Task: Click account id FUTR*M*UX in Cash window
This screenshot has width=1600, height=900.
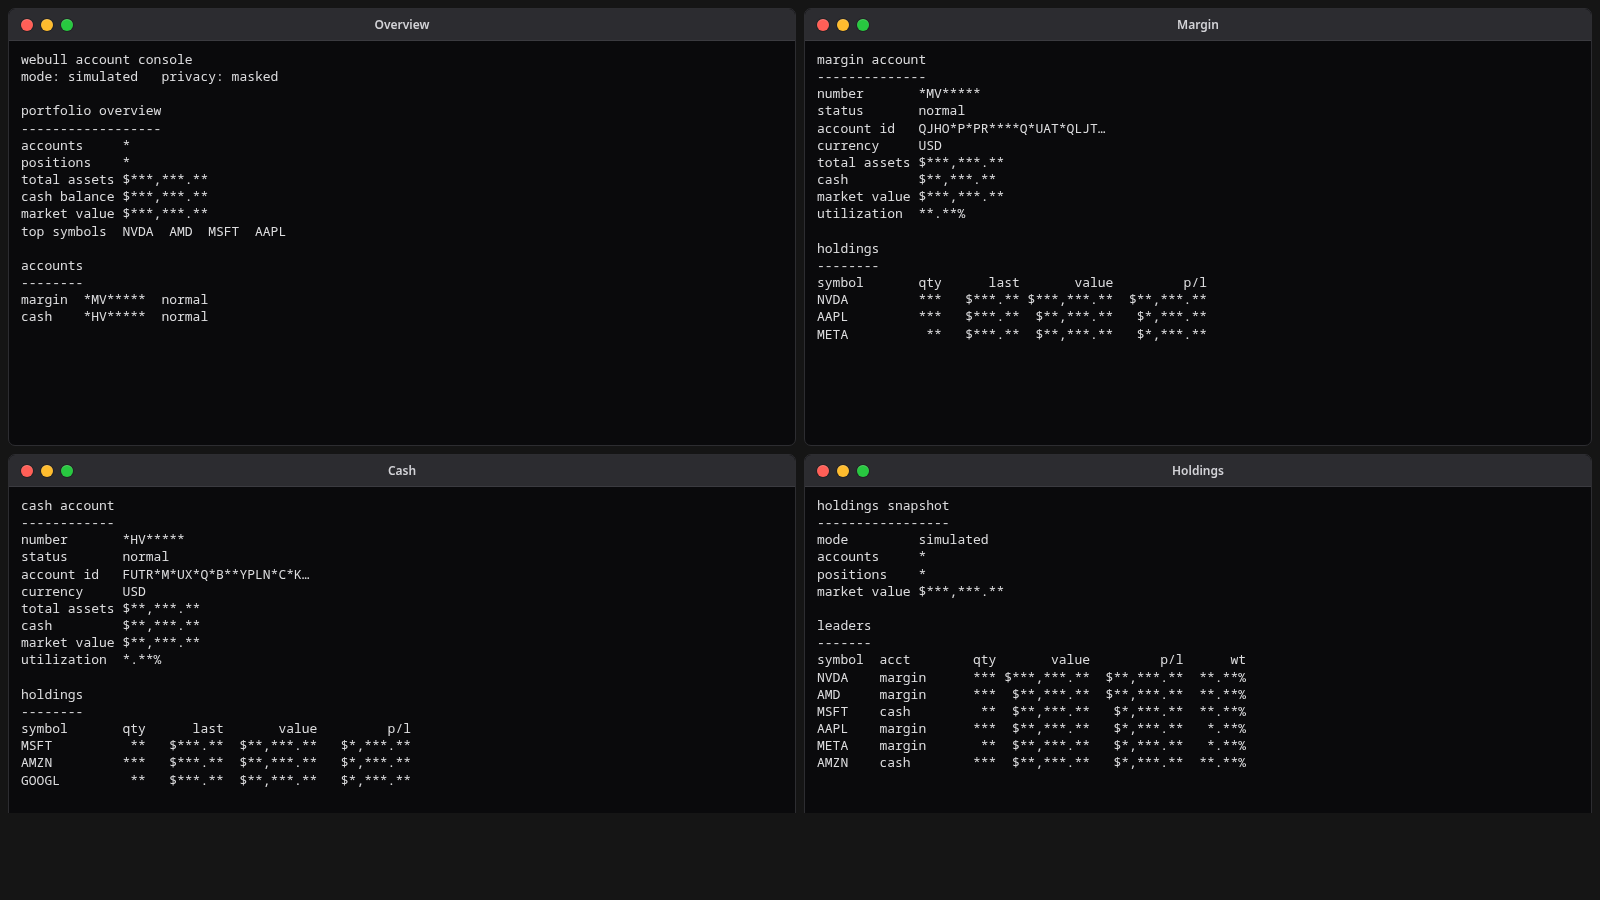Action: (x=216, y=575)
